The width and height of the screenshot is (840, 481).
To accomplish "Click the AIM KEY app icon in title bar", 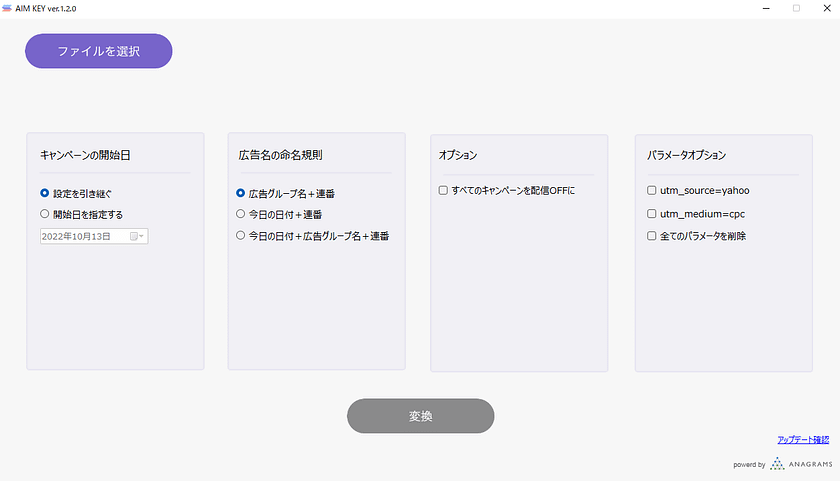I will click(x=7, y=7).
